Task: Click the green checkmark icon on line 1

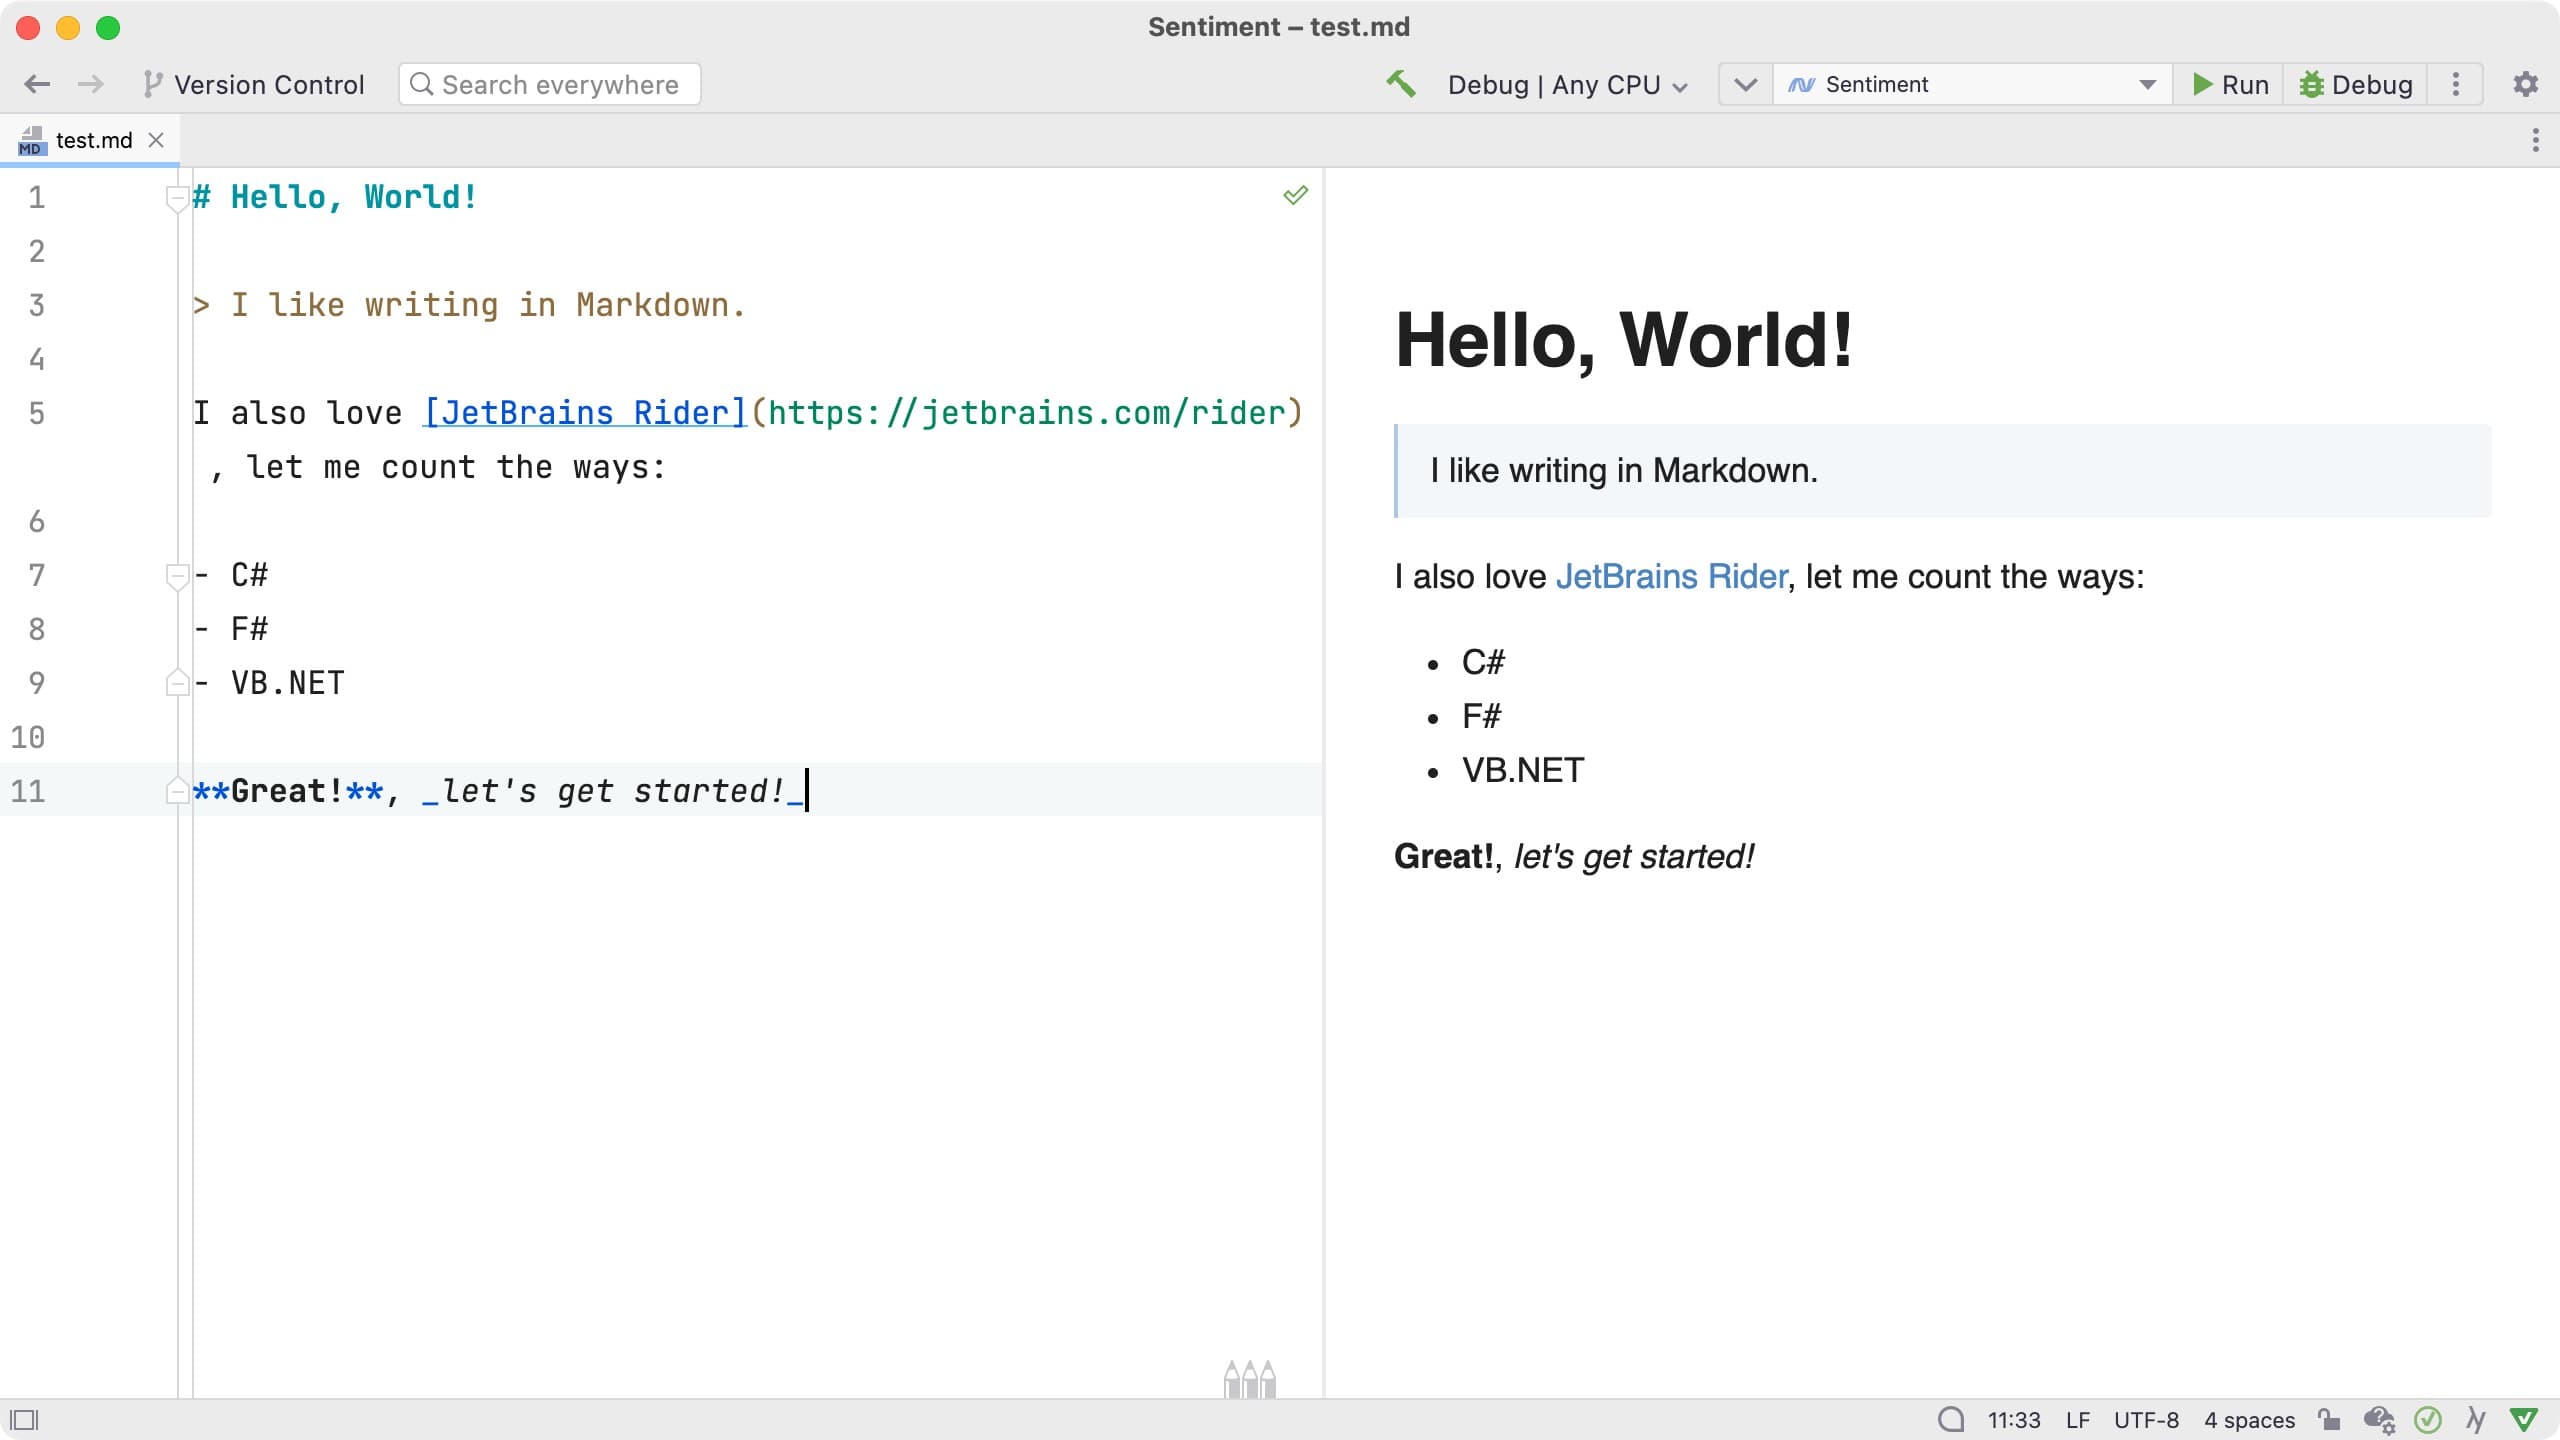Action: pos(1296,195)
